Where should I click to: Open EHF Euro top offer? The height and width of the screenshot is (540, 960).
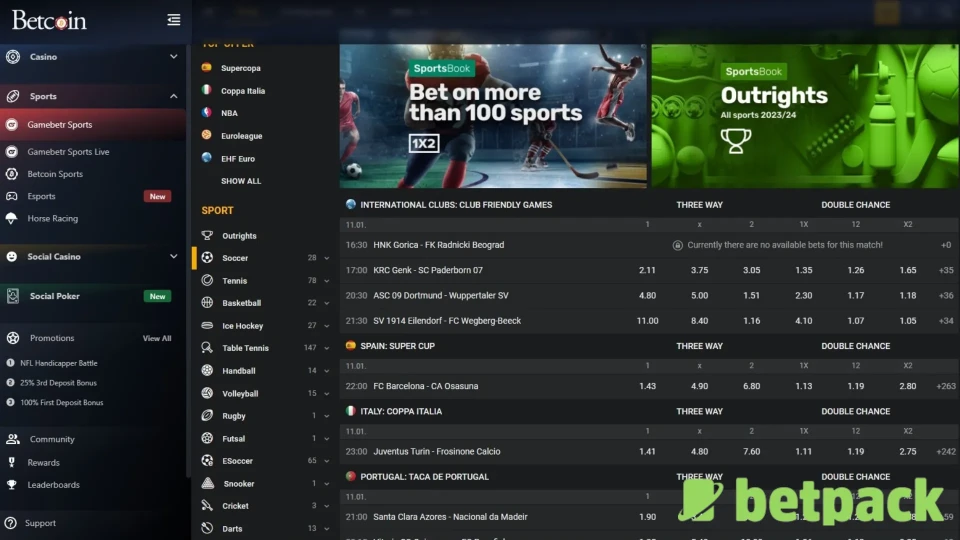click(238, 159)
